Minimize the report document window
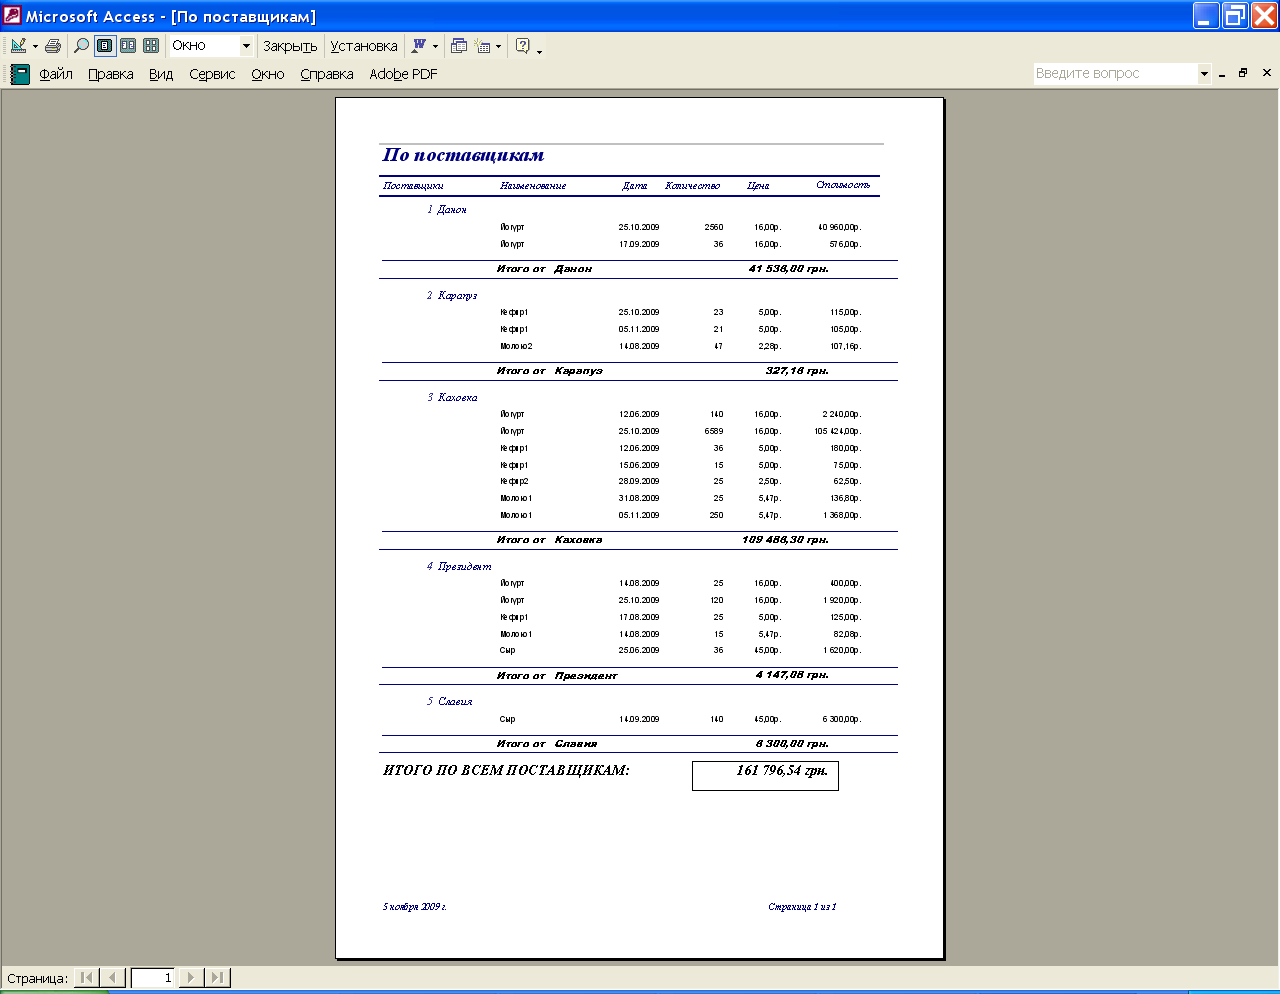This screenshot has width=1280, height=994. (1222, 73)
